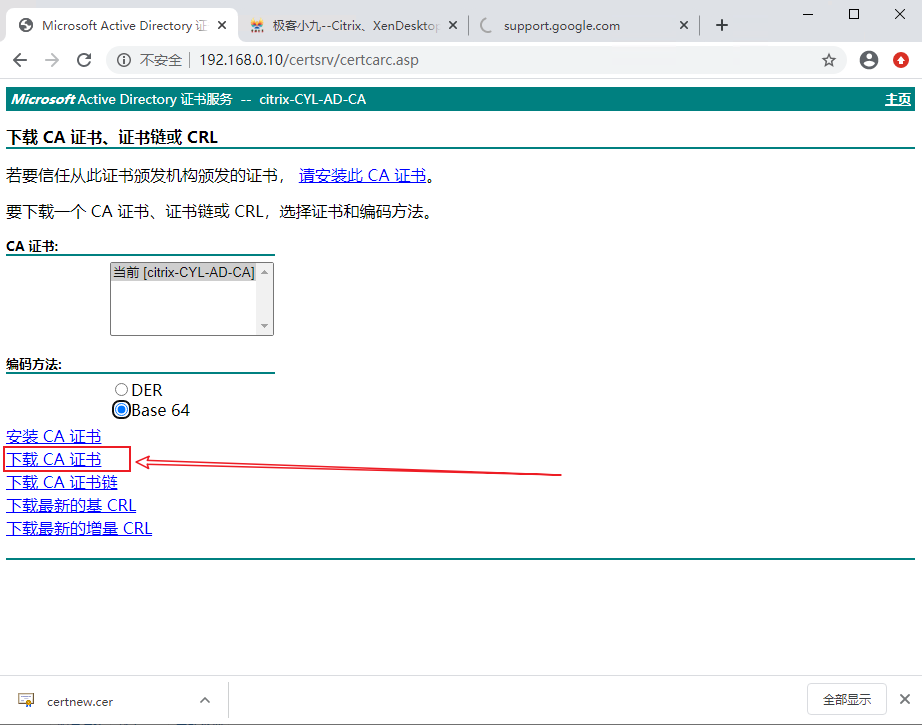
Task: Open new tab with plus button
Action: [x=722, y=25]
